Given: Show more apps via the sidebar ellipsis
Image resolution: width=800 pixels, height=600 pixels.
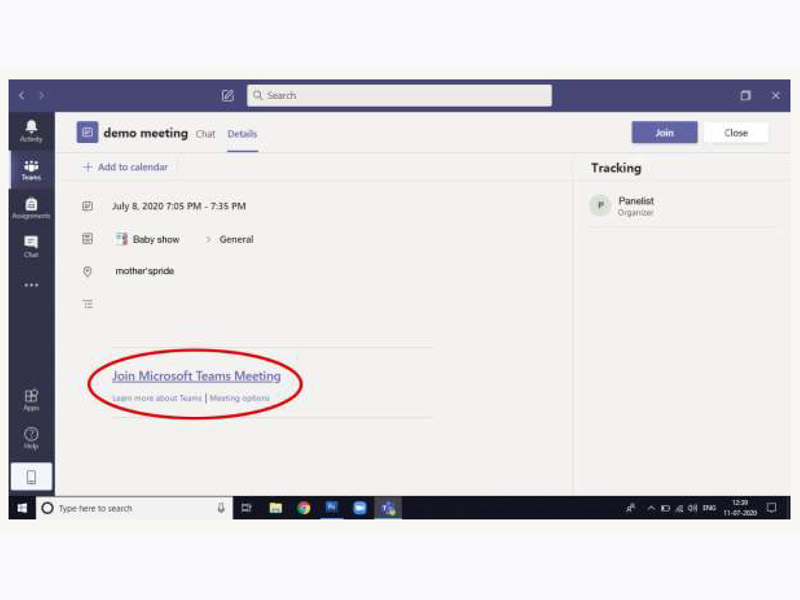Looking at the screenshot, I should [x=31, y=285].
